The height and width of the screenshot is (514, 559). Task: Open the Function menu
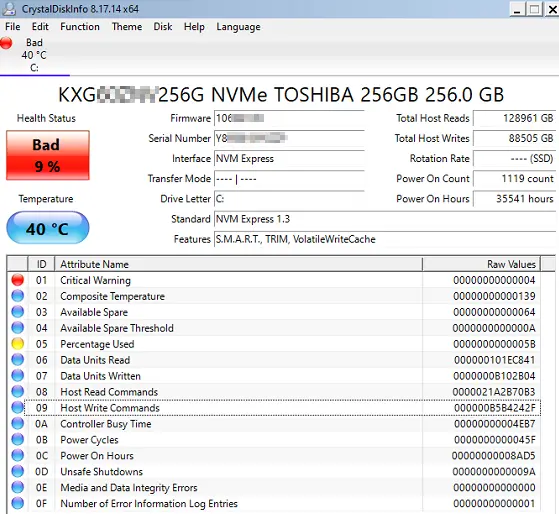click(80, 27)
